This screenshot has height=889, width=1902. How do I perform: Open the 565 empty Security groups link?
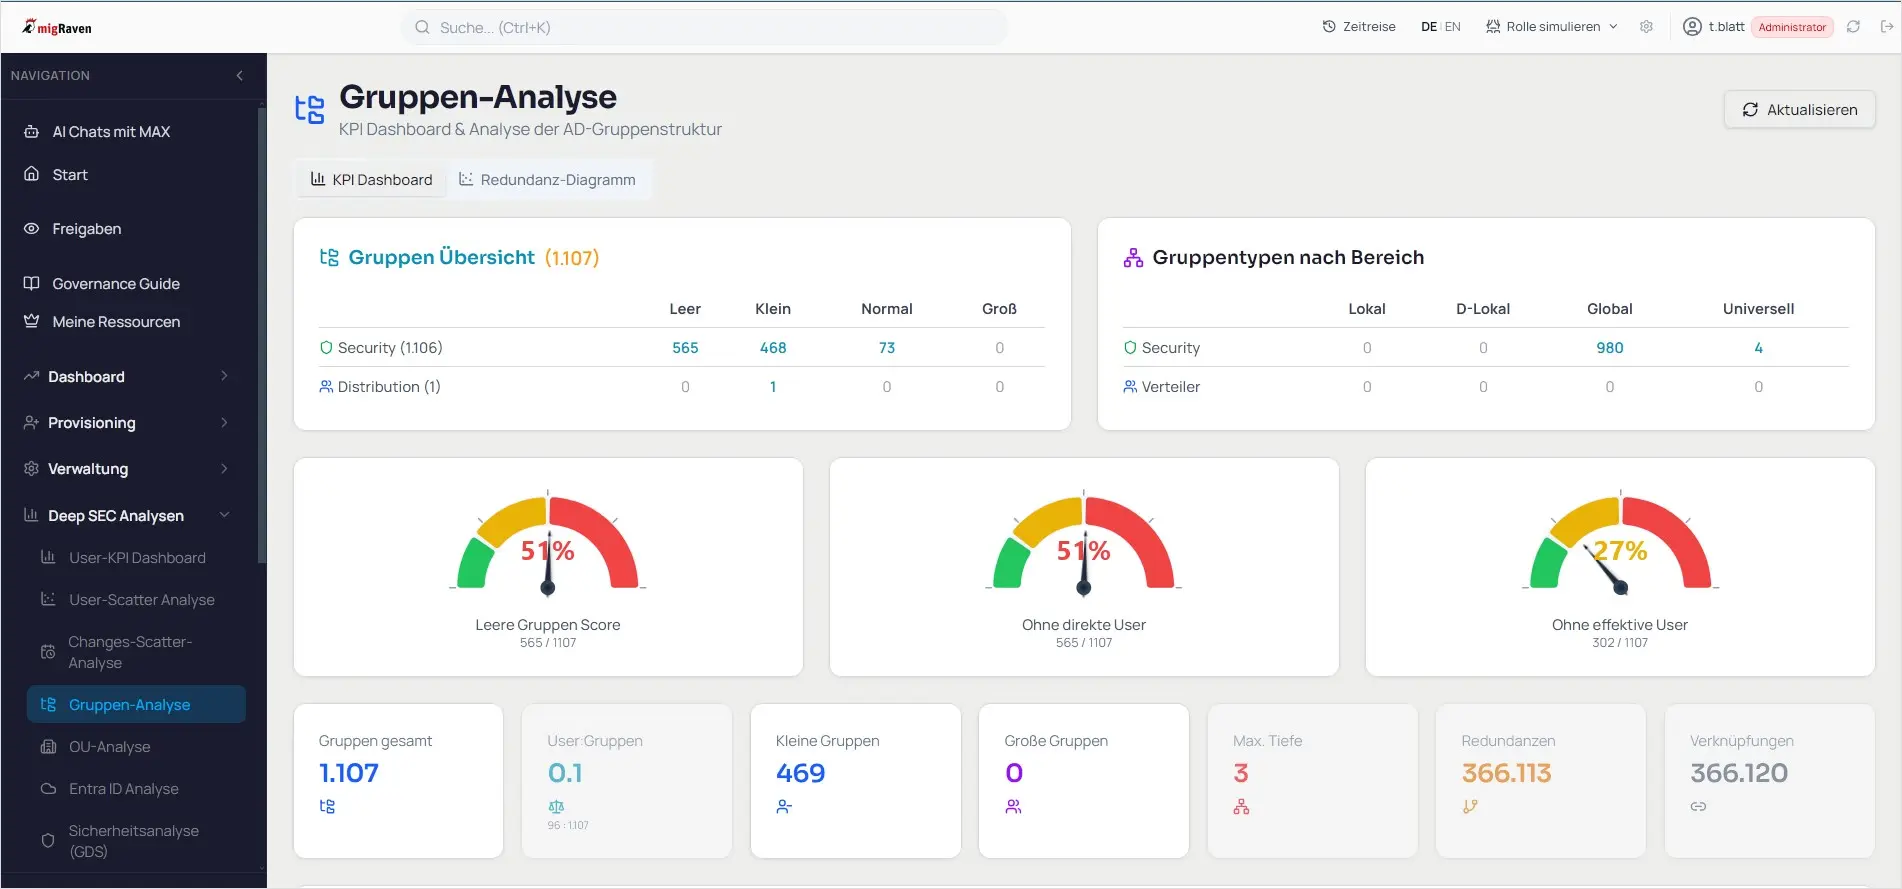point(685,348)
